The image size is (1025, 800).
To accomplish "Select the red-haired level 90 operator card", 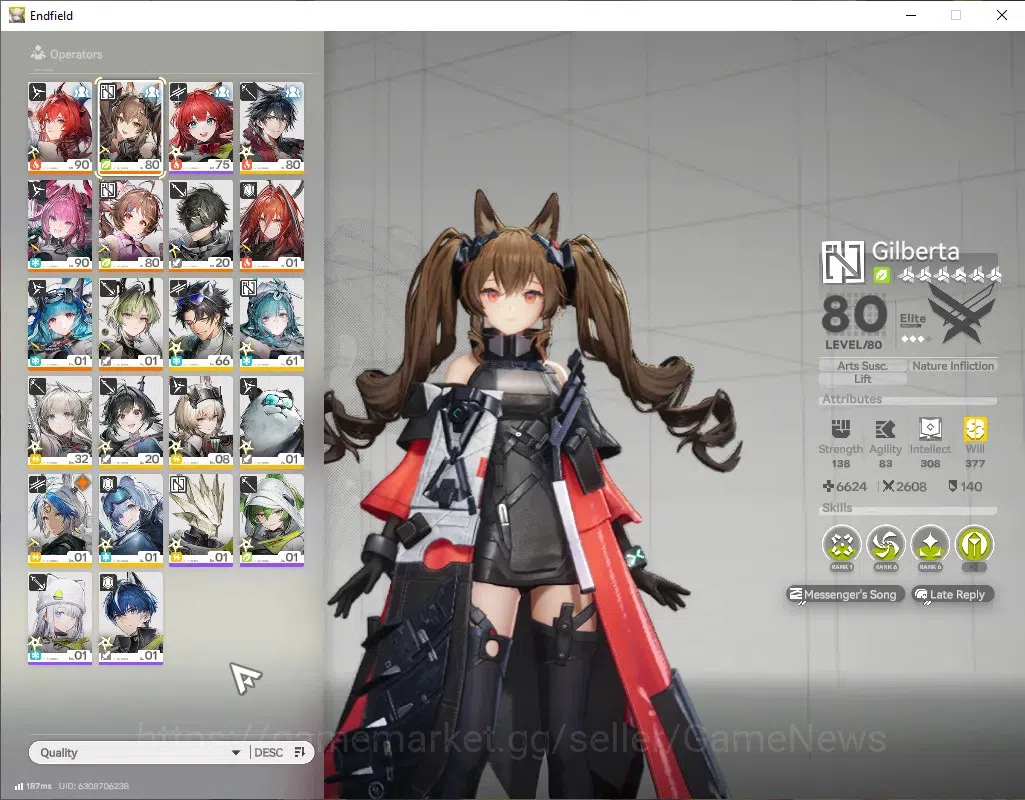I will [59, 127].
